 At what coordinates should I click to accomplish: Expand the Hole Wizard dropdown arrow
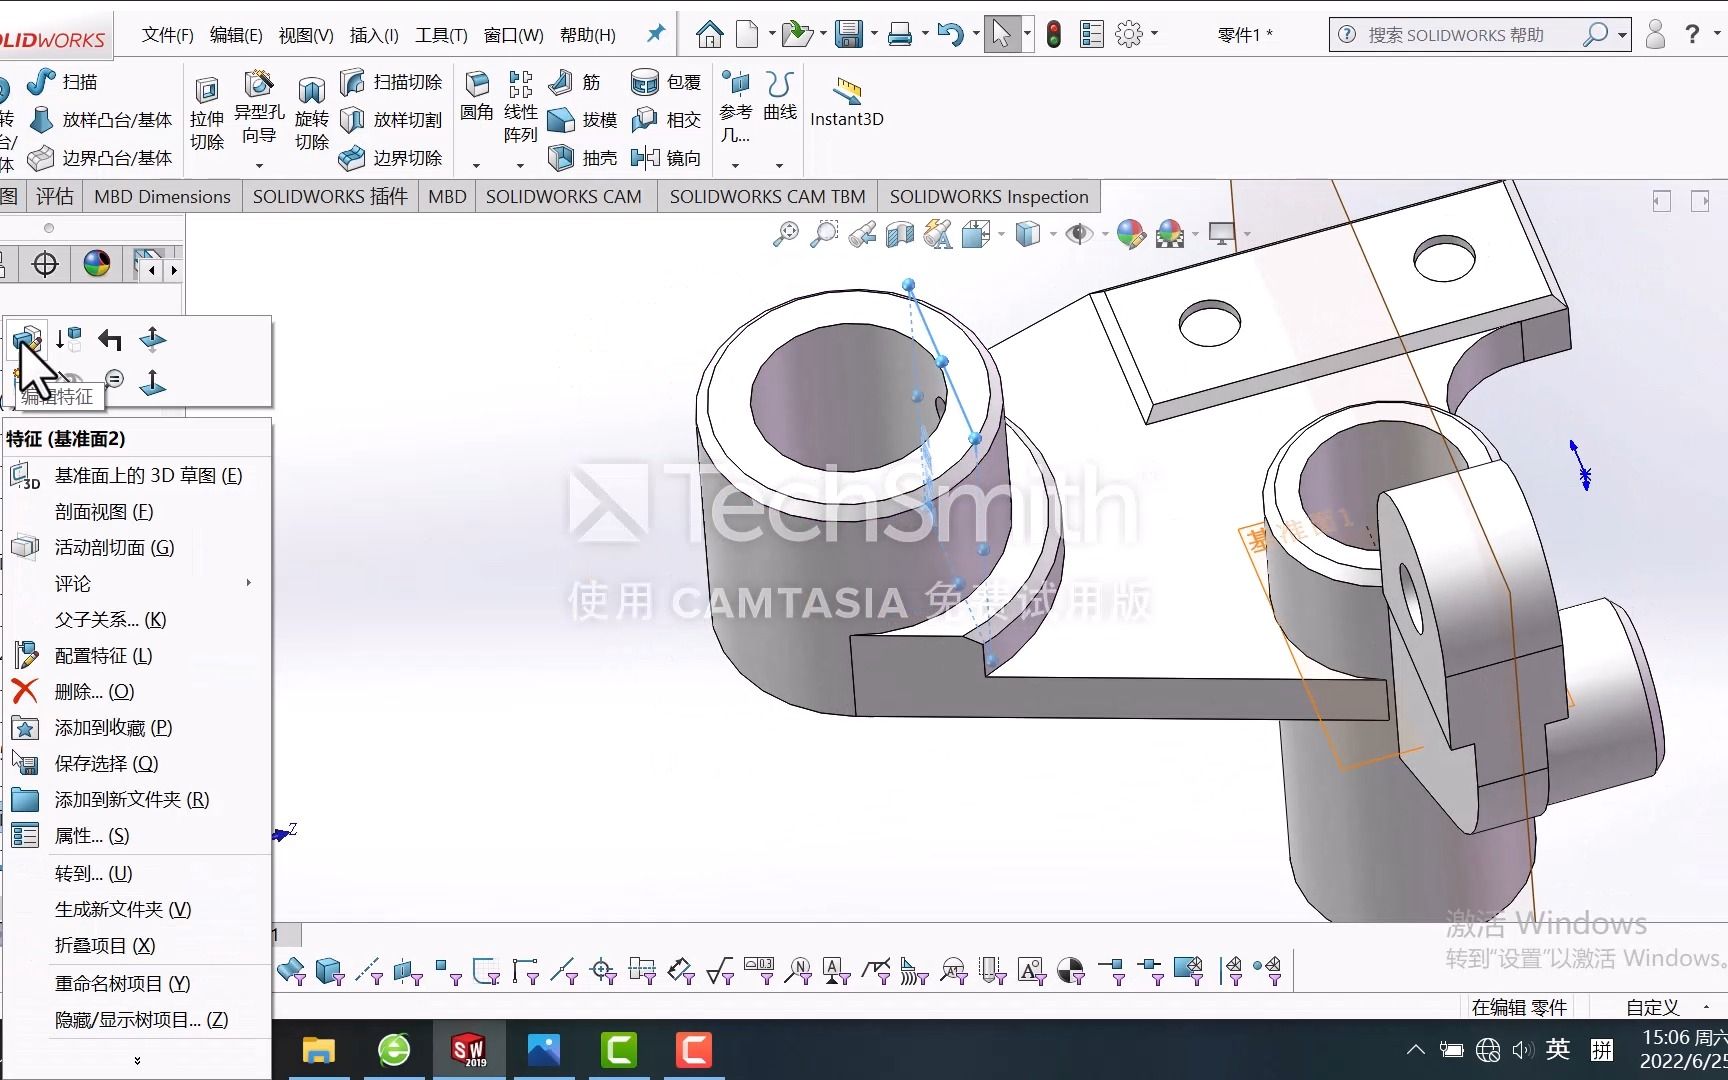259,165
